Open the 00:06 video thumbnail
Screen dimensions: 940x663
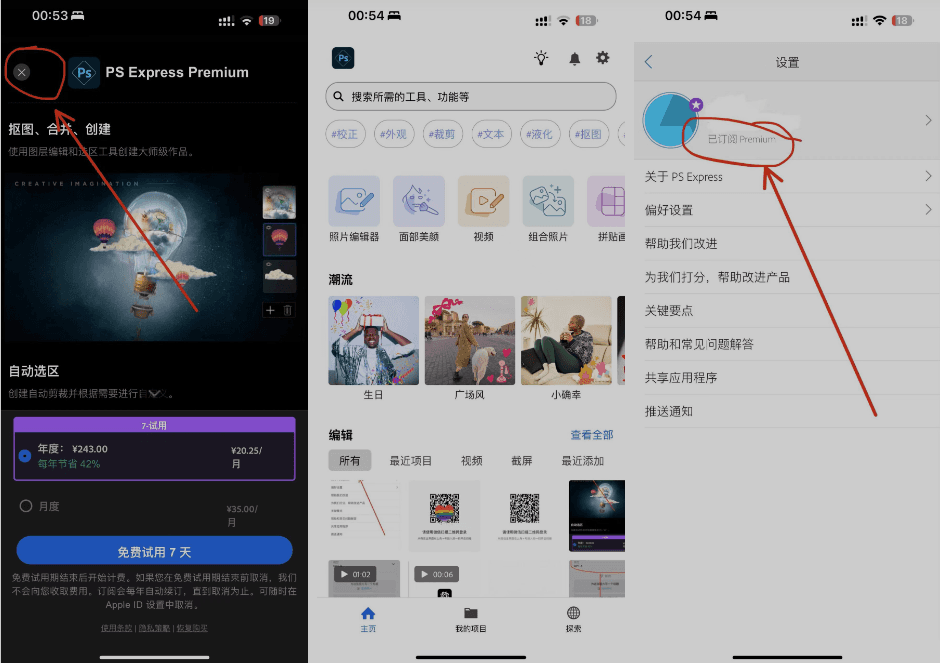click(444, 578)
